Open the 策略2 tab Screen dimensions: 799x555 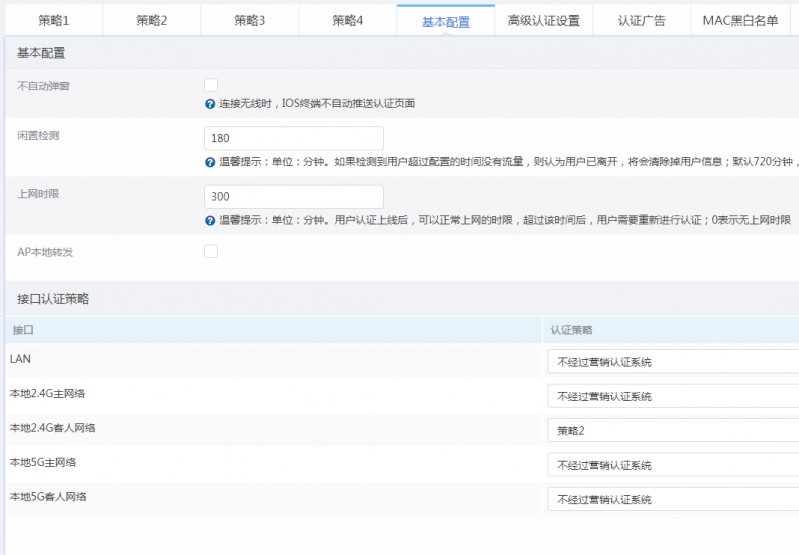coord(152,20)
